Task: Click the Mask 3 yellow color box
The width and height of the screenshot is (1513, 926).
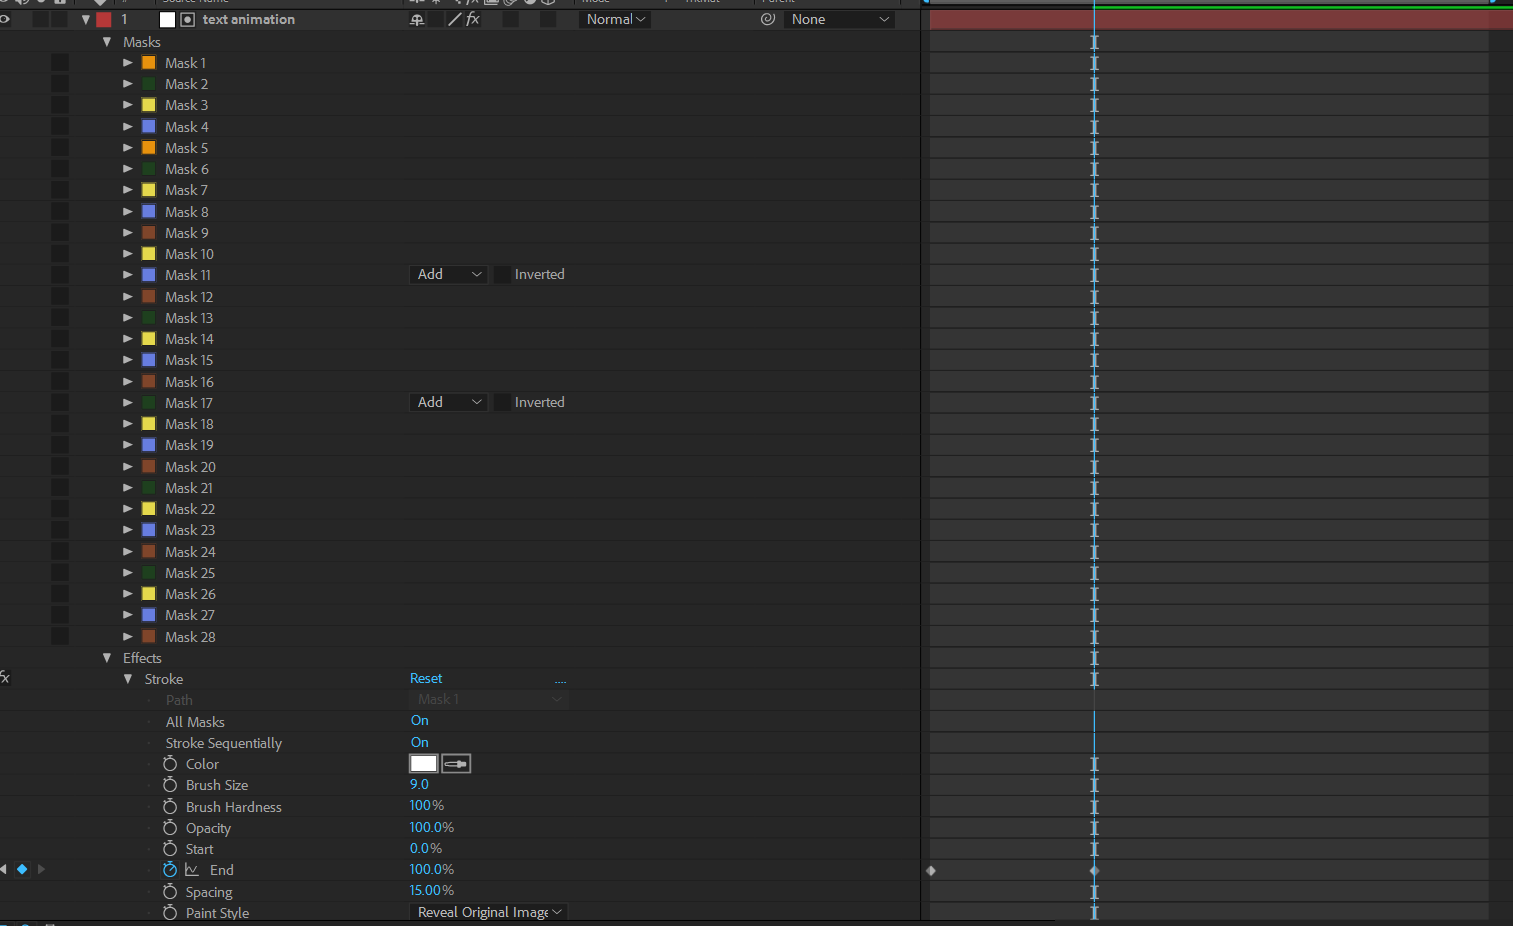Action: point(149,105)
